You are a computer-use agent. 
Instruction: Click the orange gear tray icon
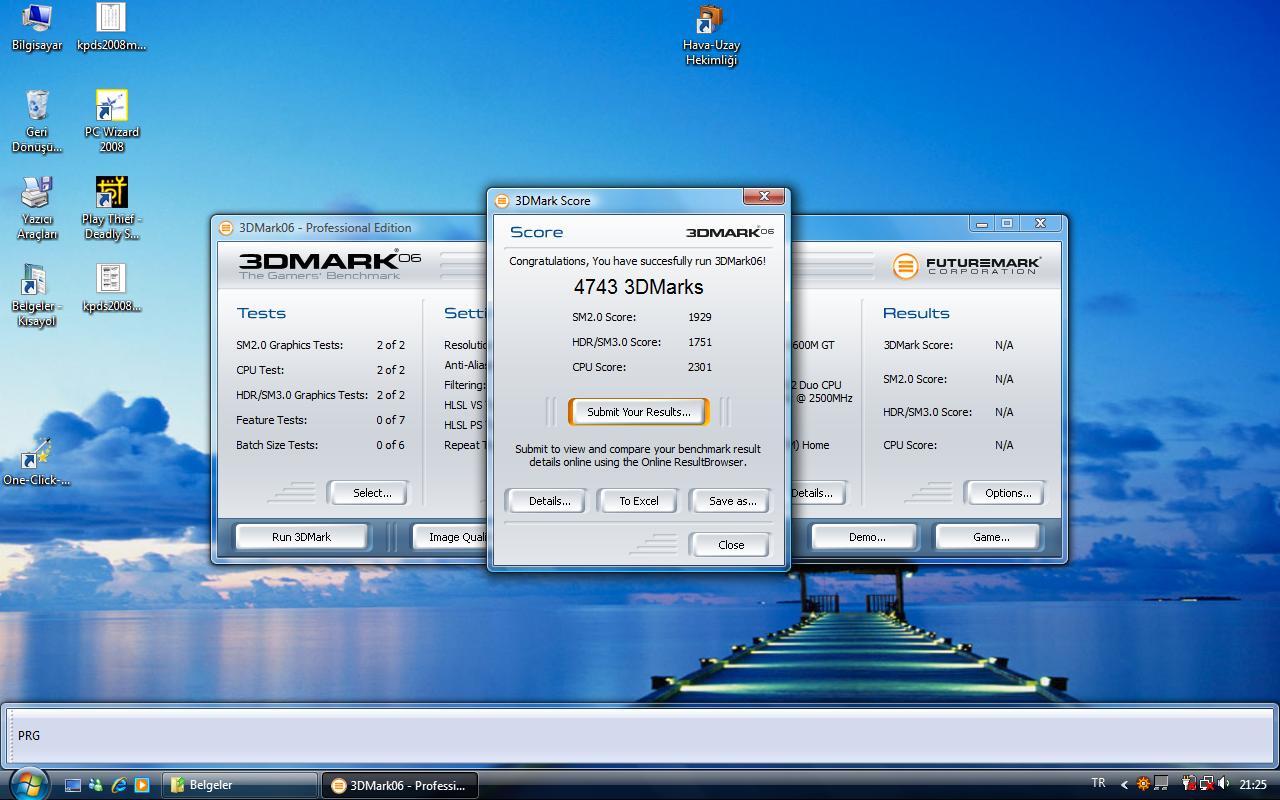click(1143, 784)
